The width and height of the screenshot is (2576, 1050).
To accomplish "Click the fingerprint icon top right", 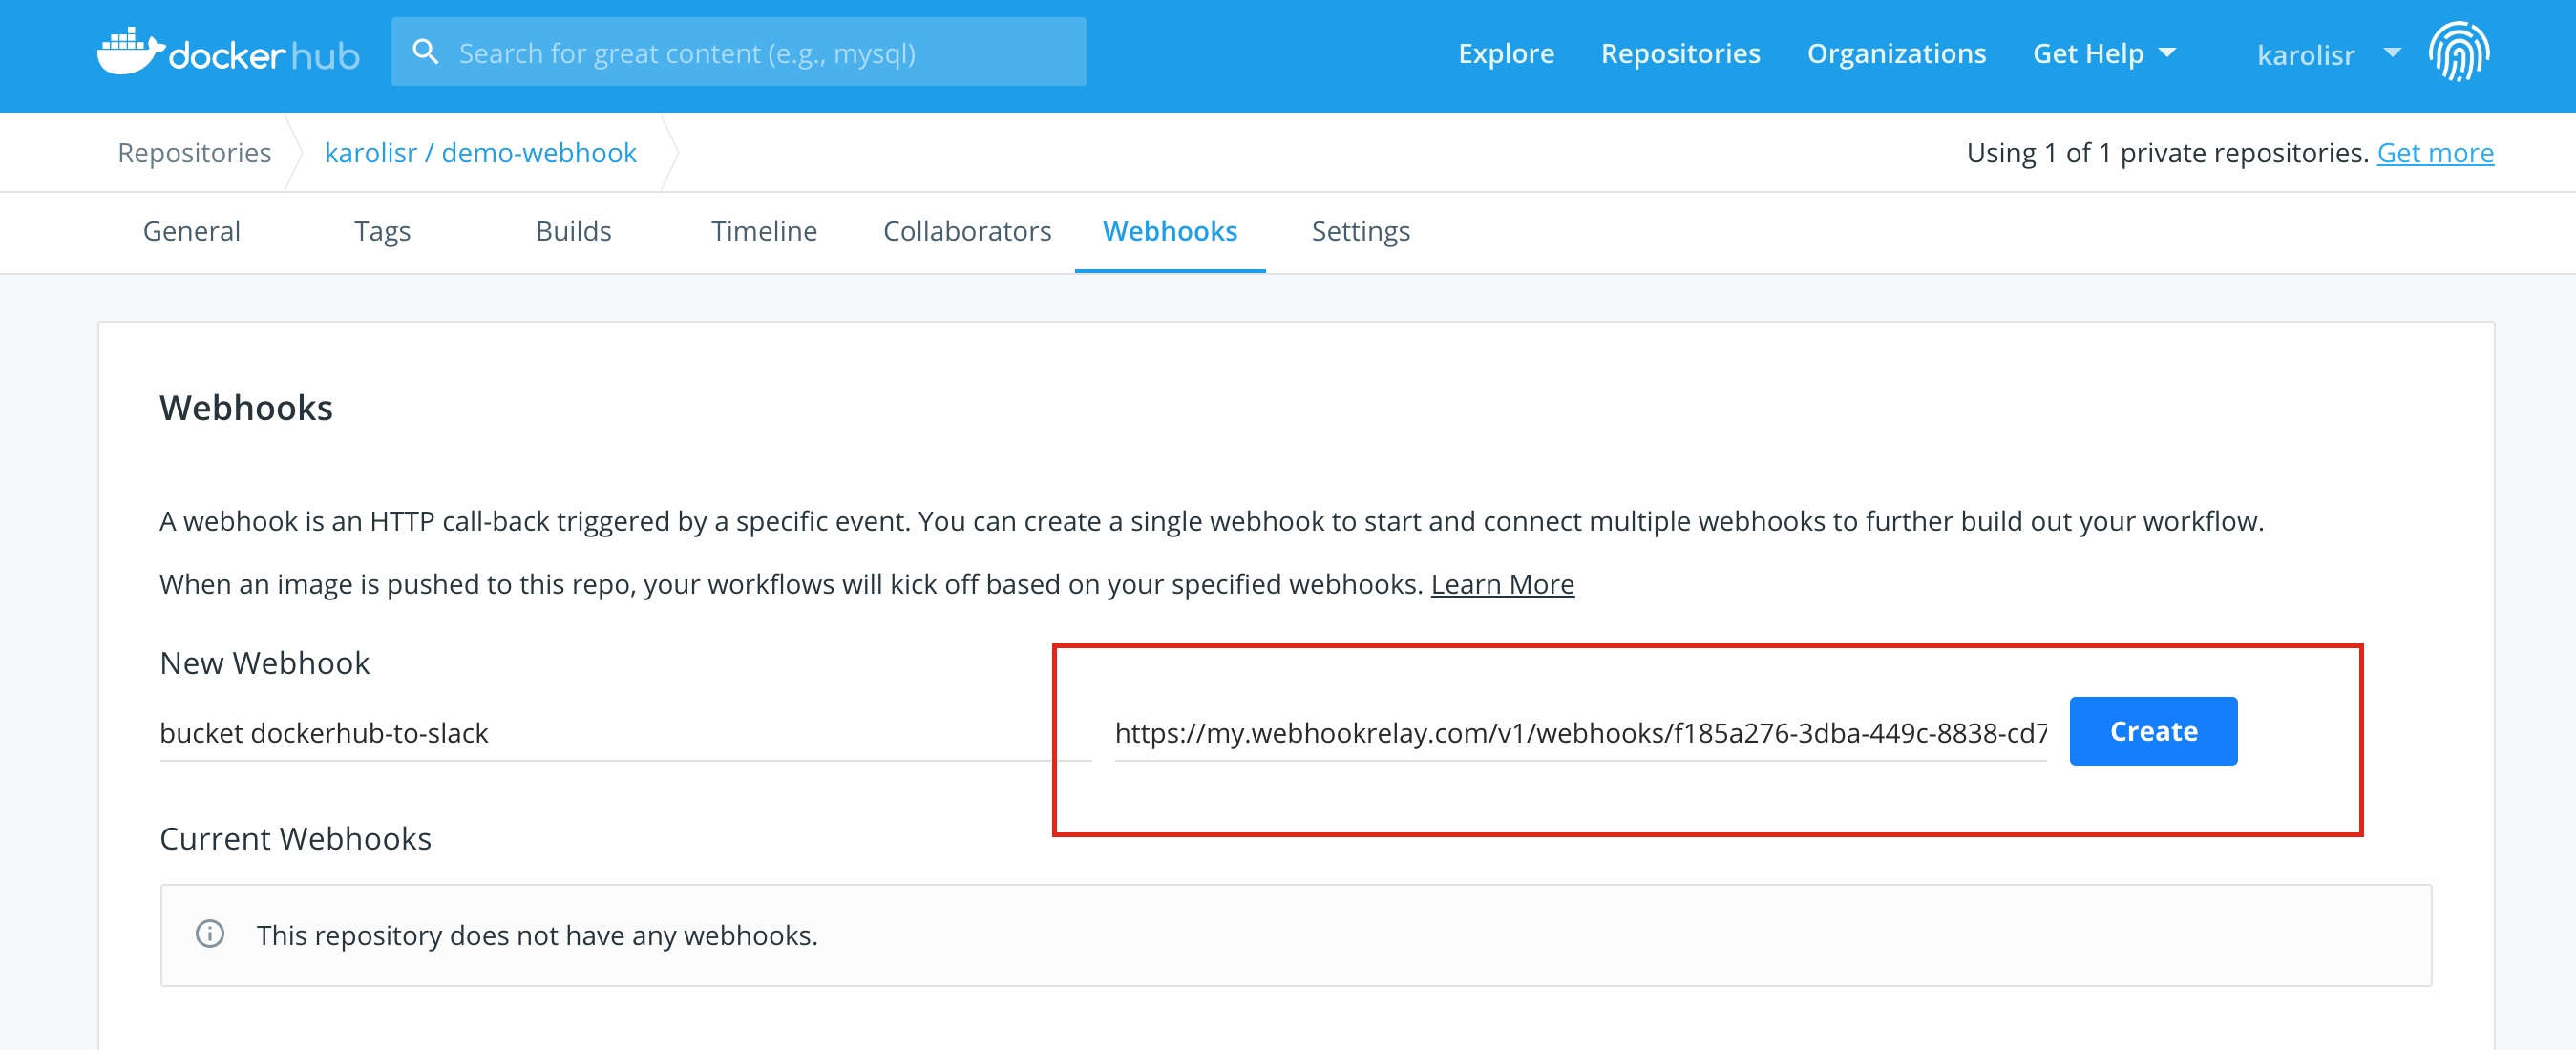I will [x=2460, y=52].
